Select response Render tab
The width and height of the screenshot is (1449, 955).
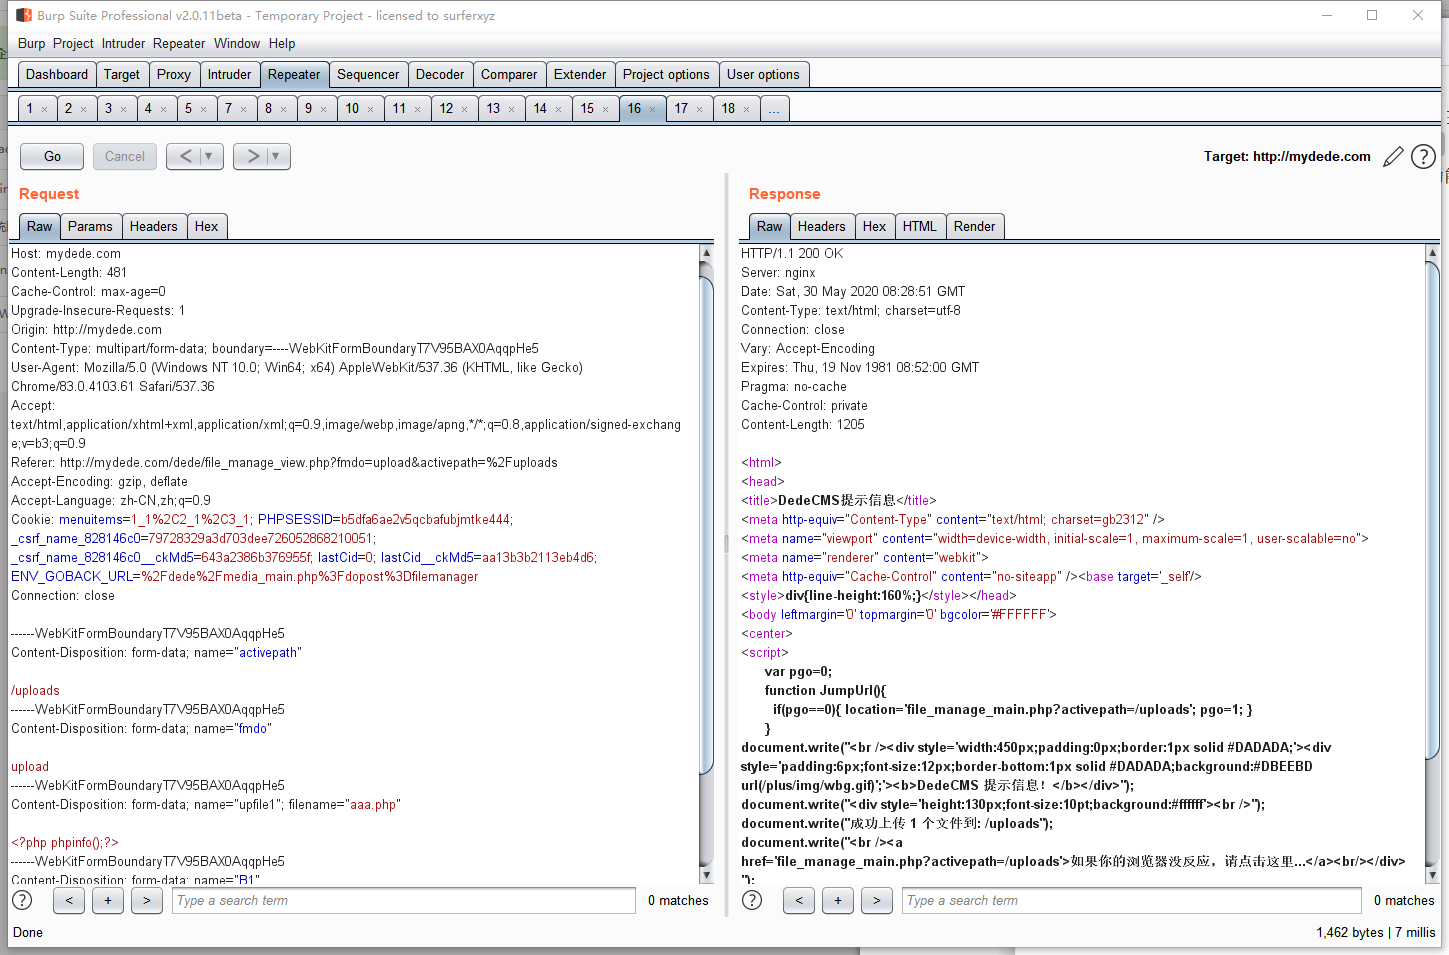click(x=974, y=226)
